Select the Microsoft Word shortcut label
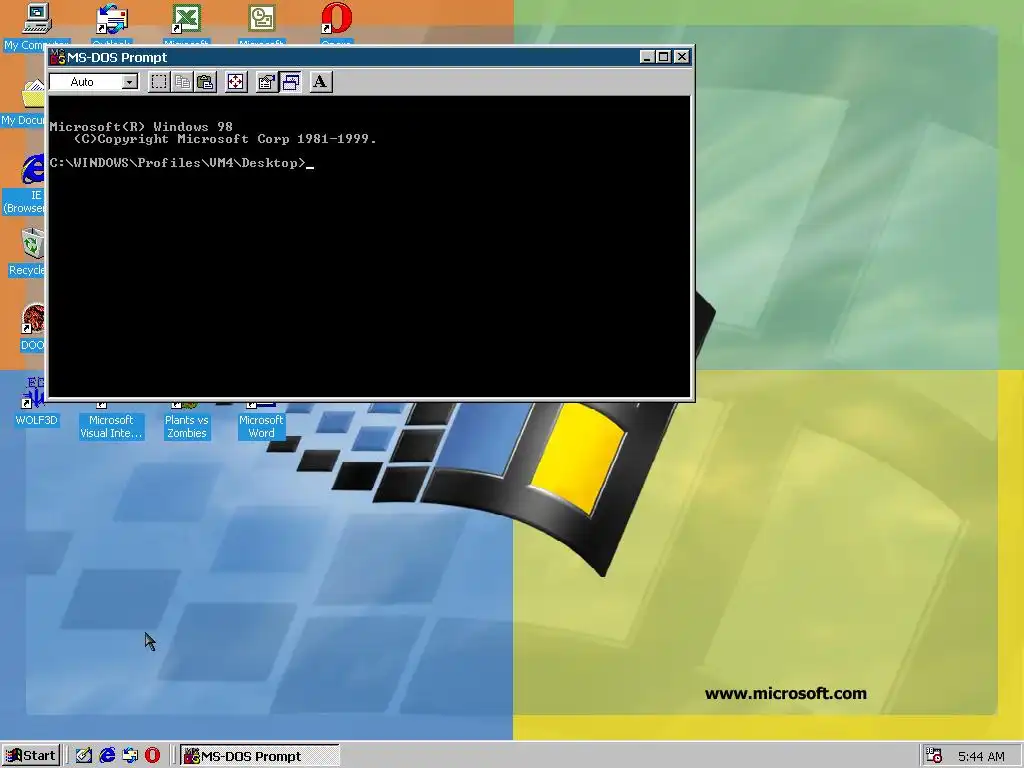 [261, 426]
